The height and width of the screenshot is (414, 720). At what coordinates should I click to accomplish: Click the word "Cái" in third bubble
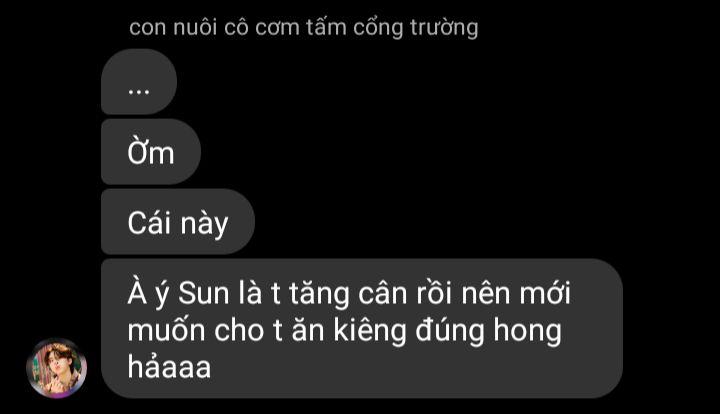[149, 223]
